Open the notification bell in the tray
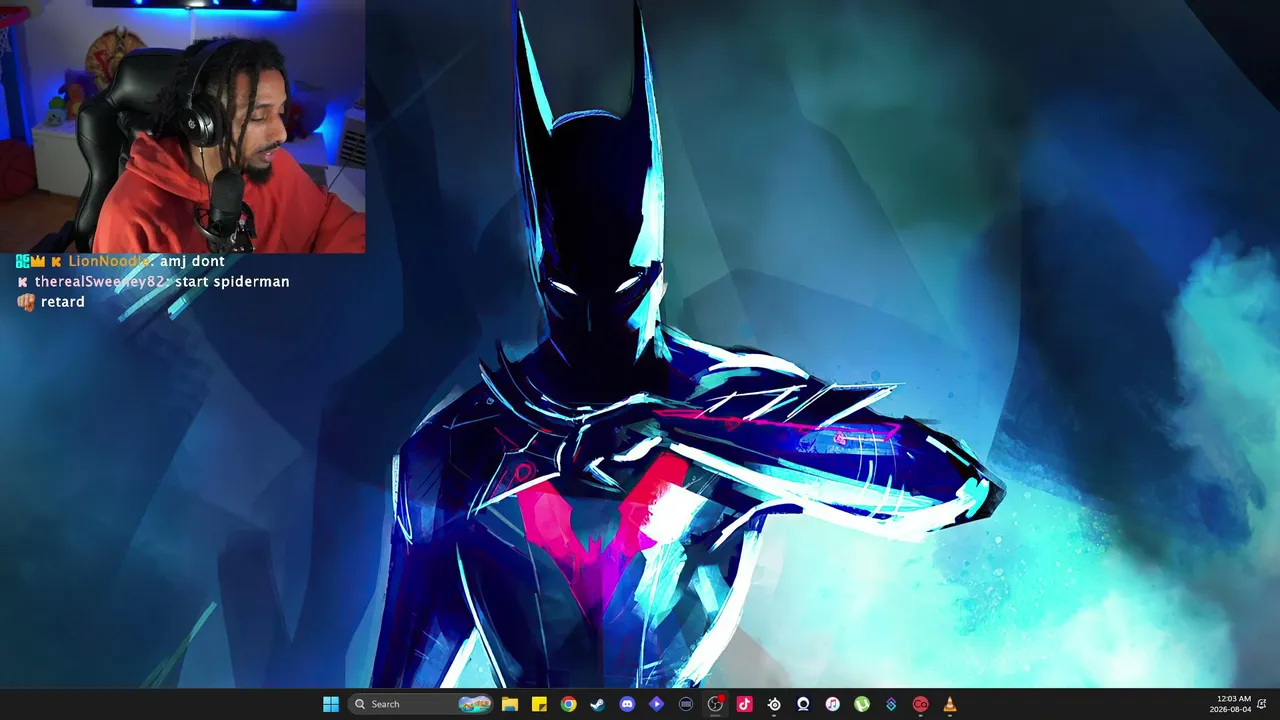 (x=1263, y=704)
